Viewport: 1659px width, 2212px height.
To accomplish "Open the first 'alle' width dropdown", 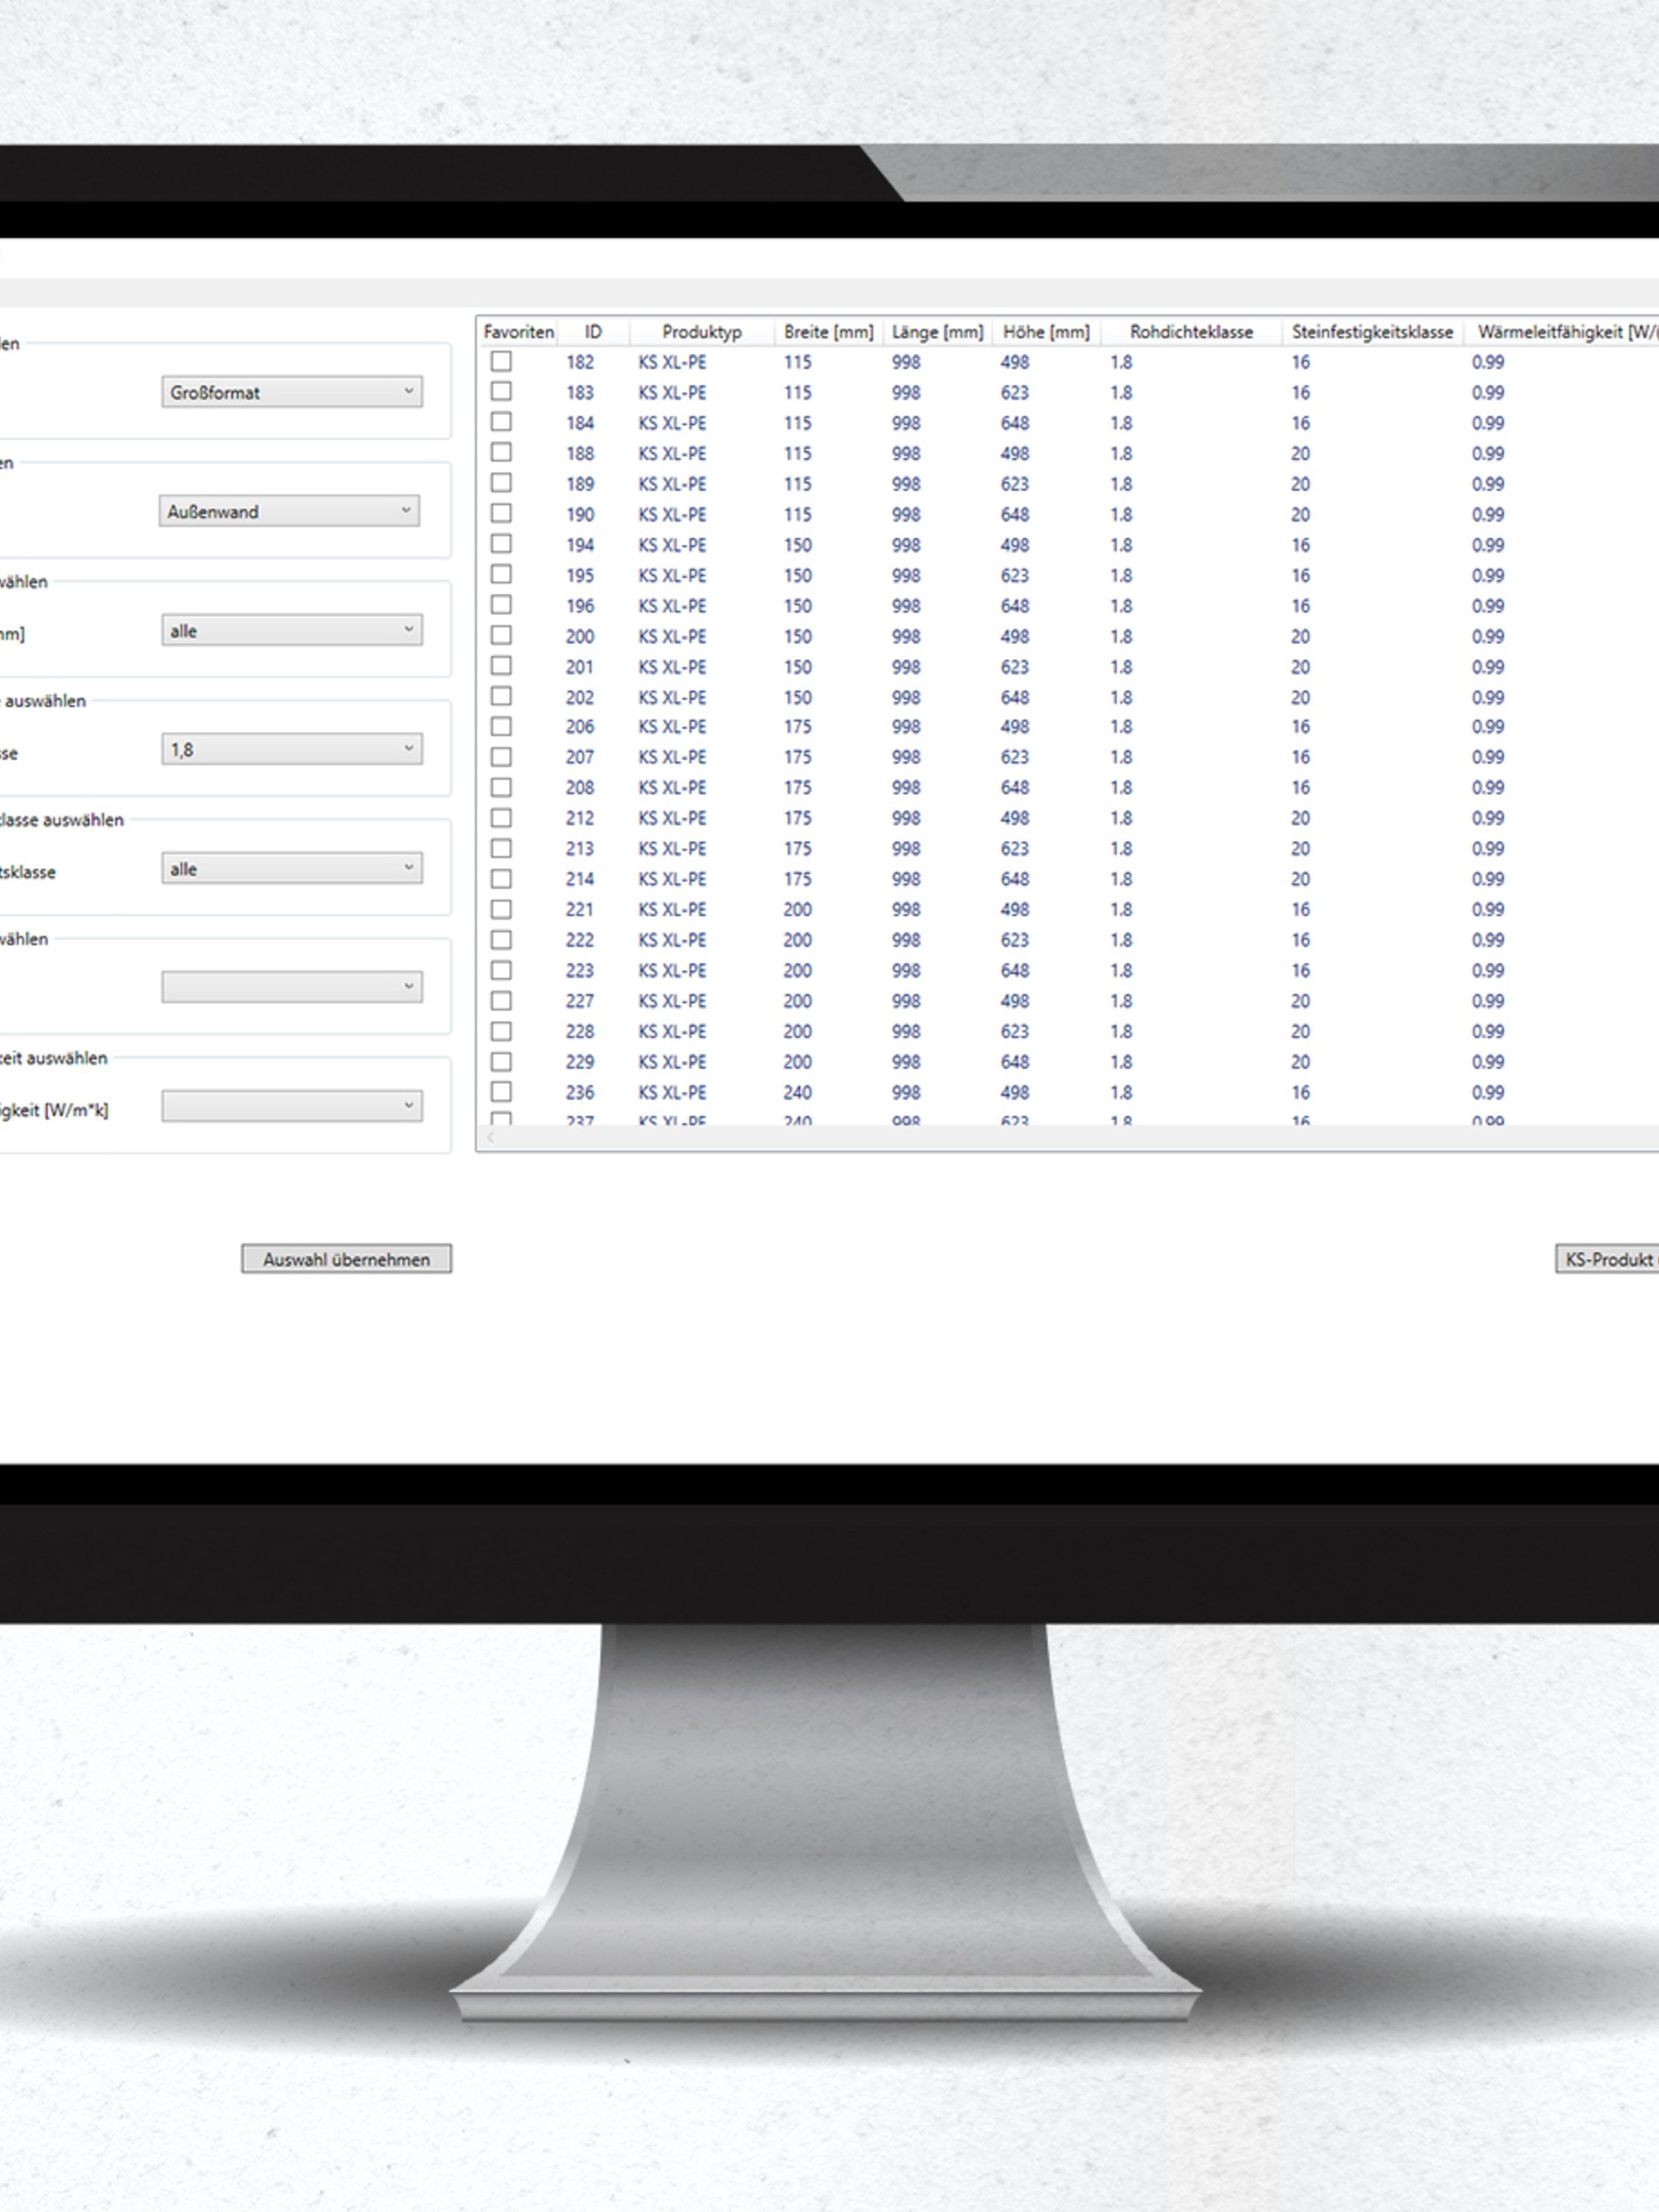I will point(291,630).
